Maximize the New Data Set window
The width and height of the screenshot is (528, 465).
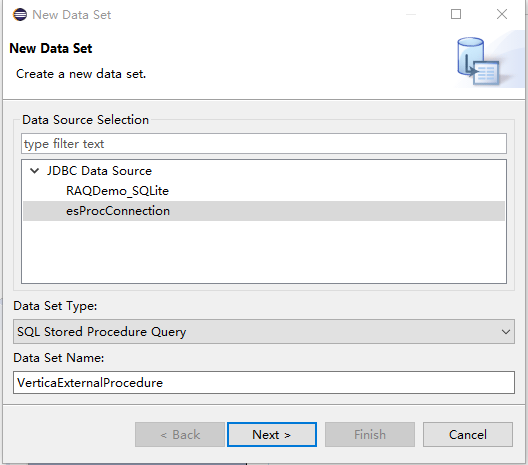tap(456, 14)
